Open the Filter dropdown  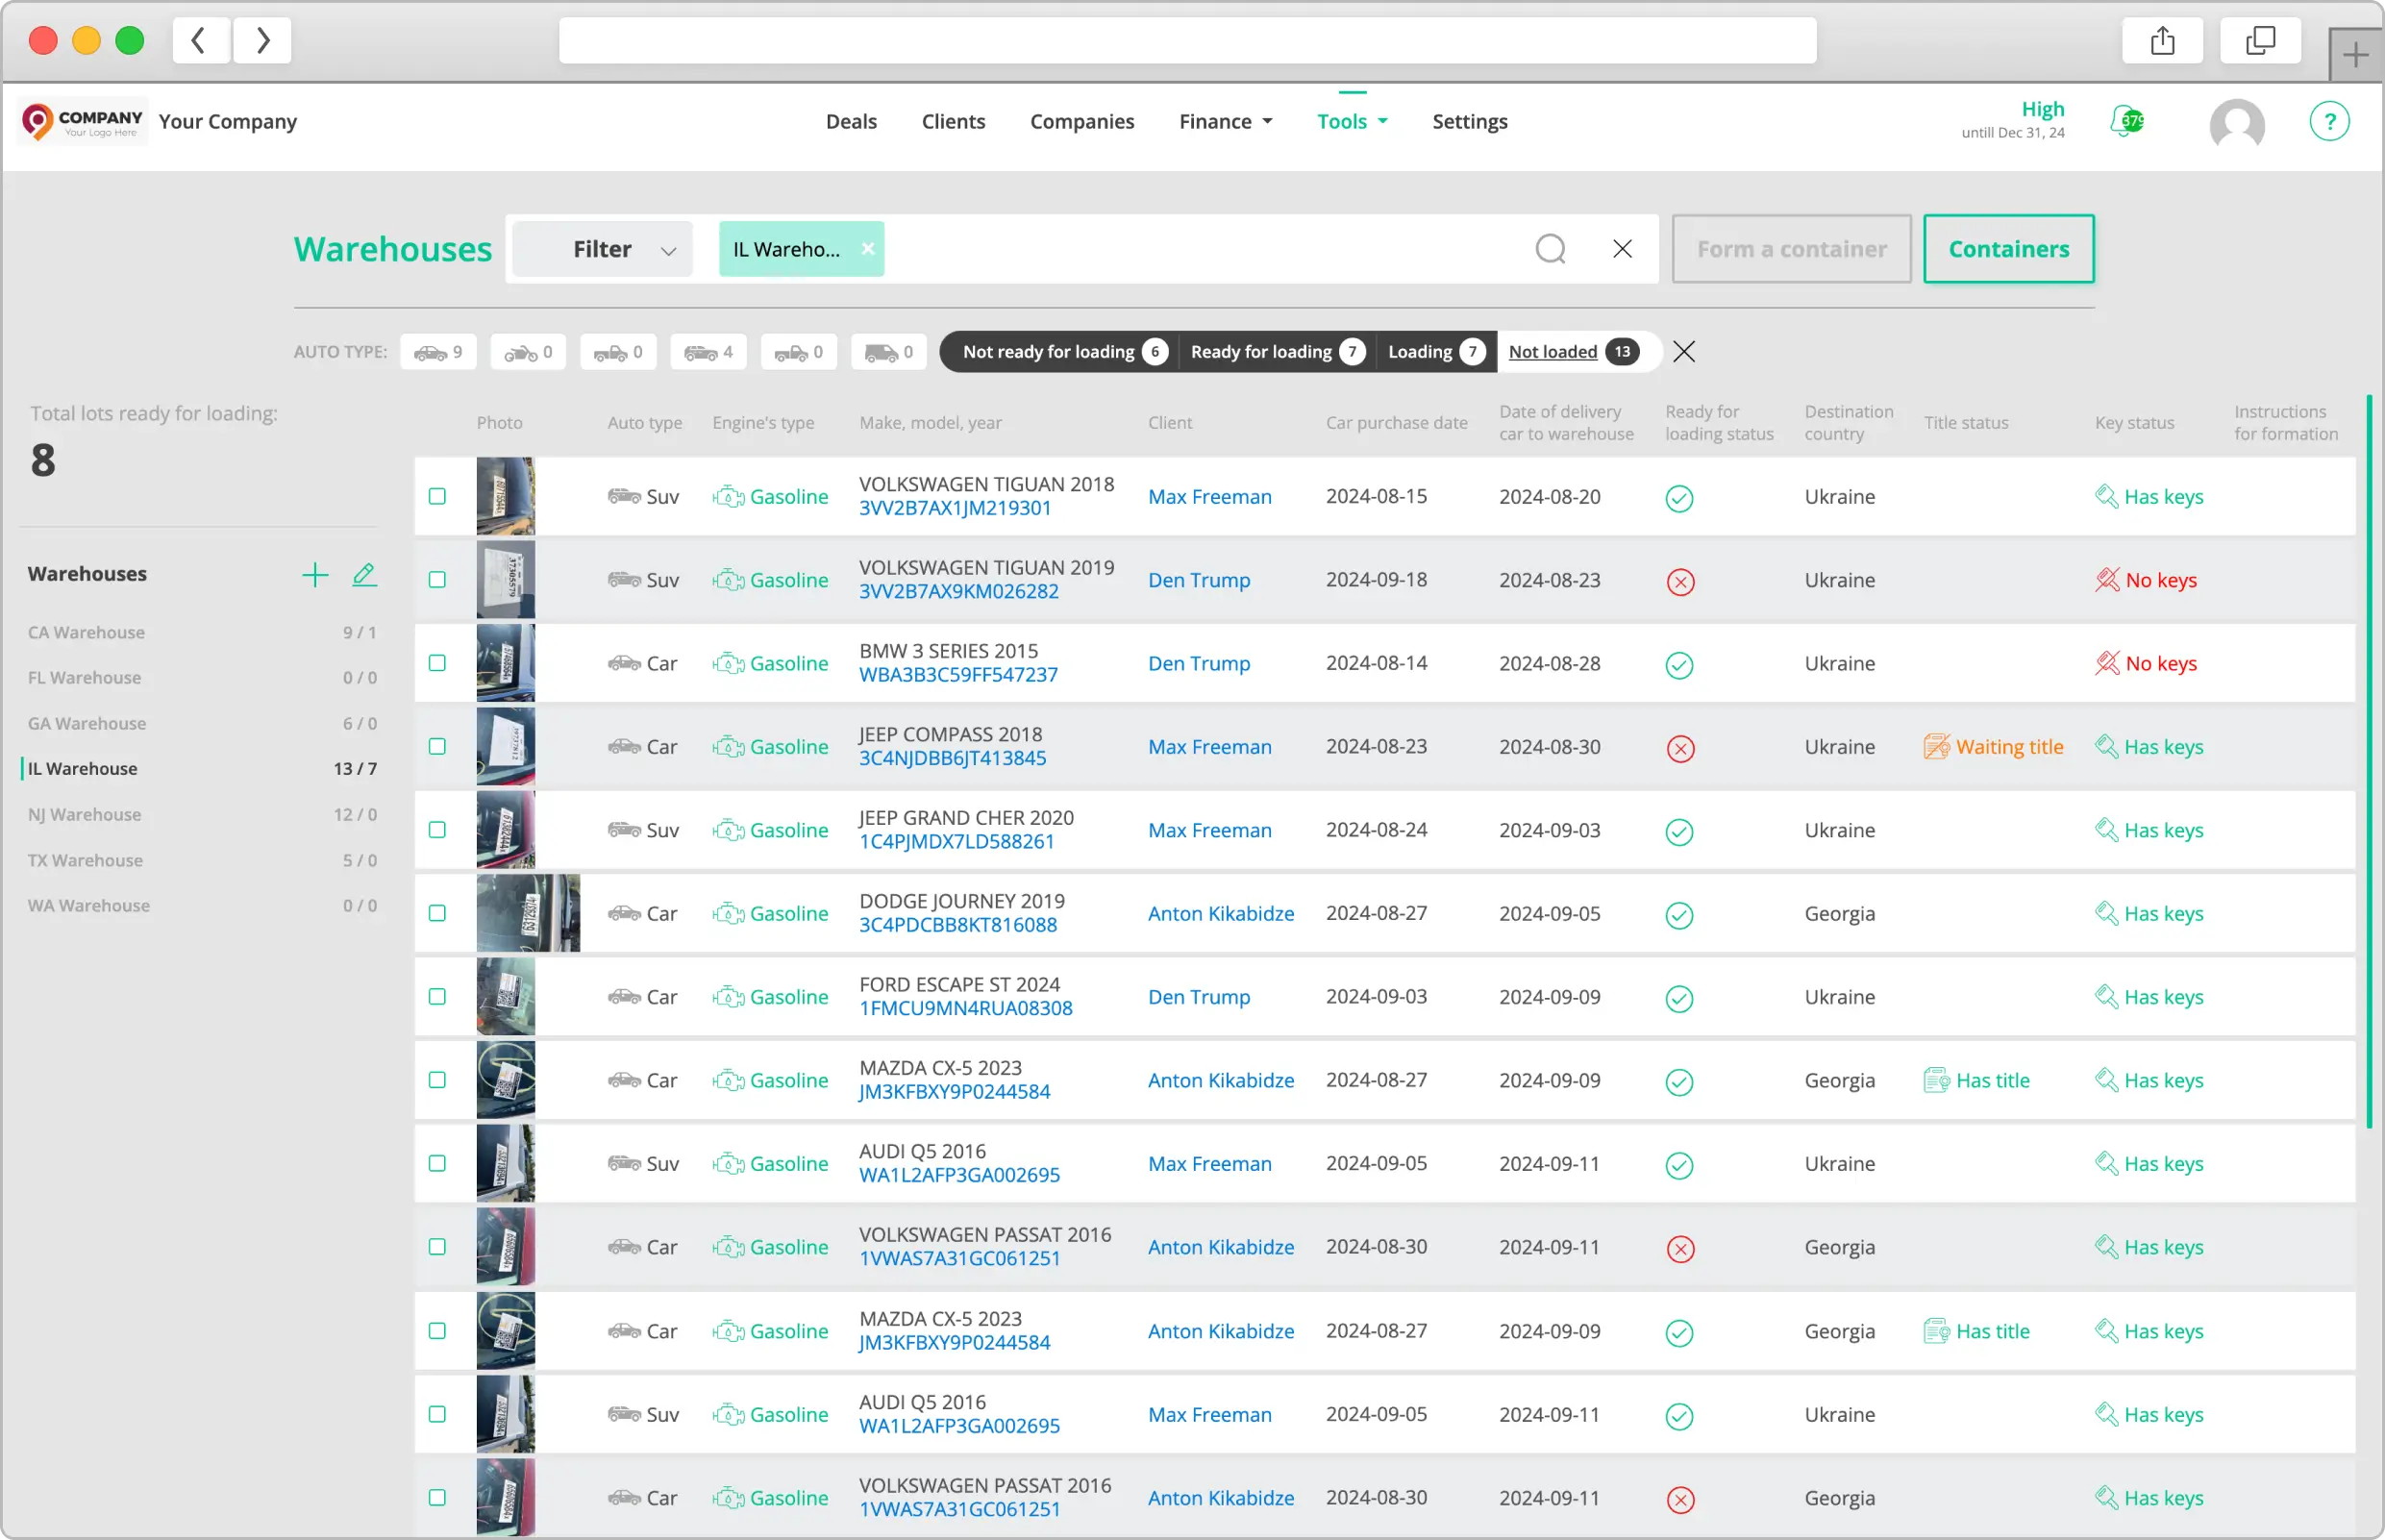point(602,249)
